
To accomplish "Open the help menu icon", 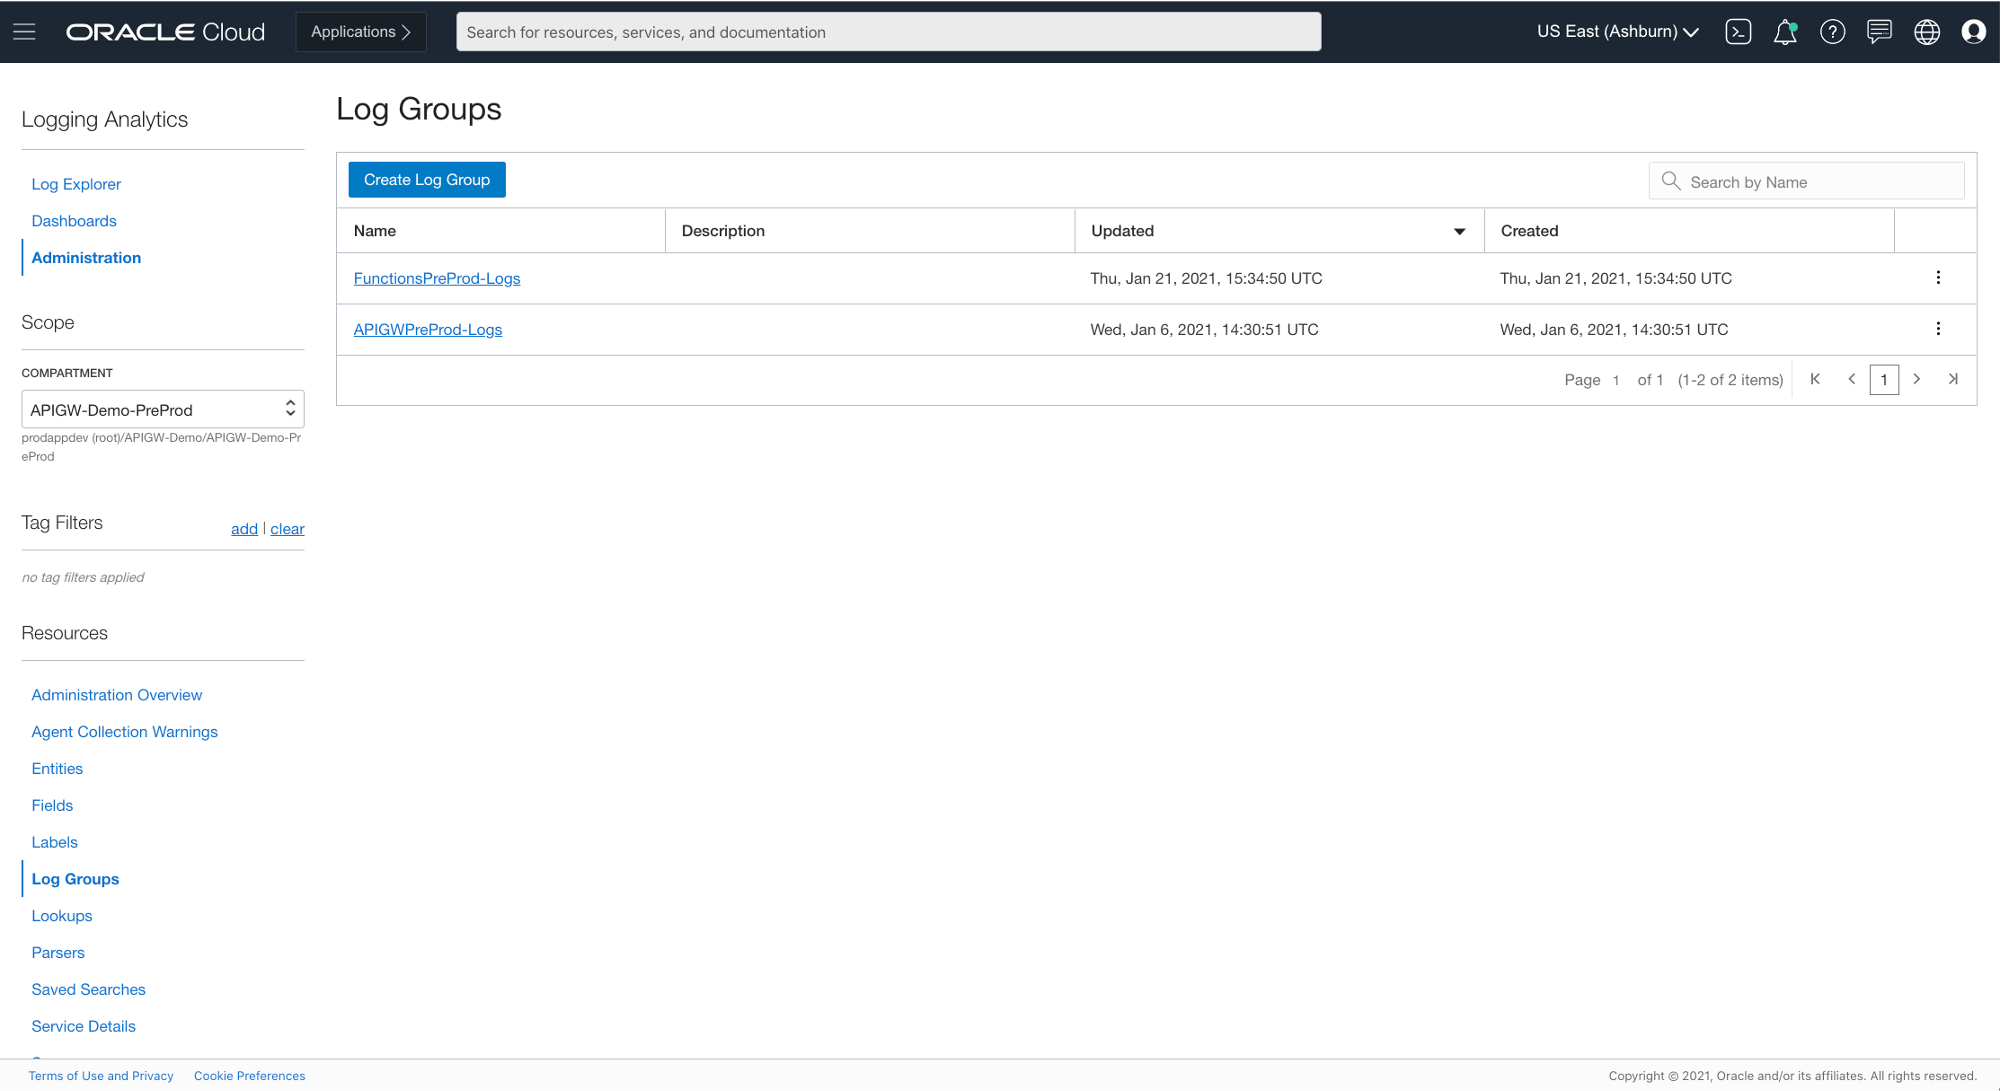I will tap(1832, 31).
